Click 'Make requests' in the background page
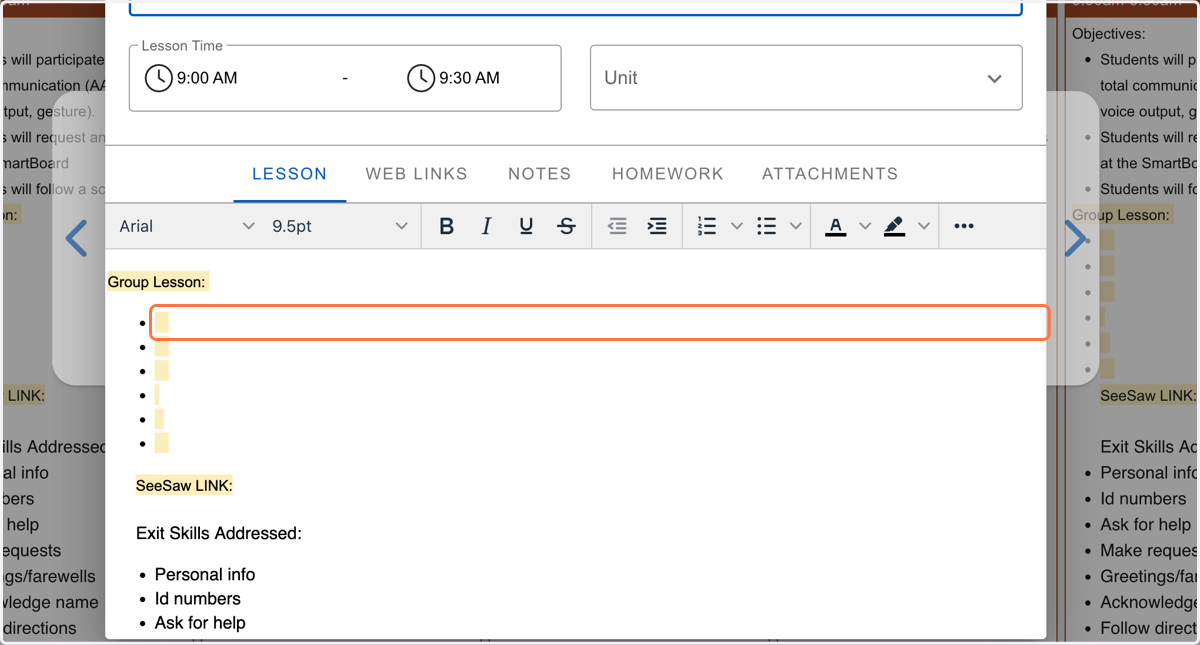The image size is (1200, 645). [x=1148, y=551]
